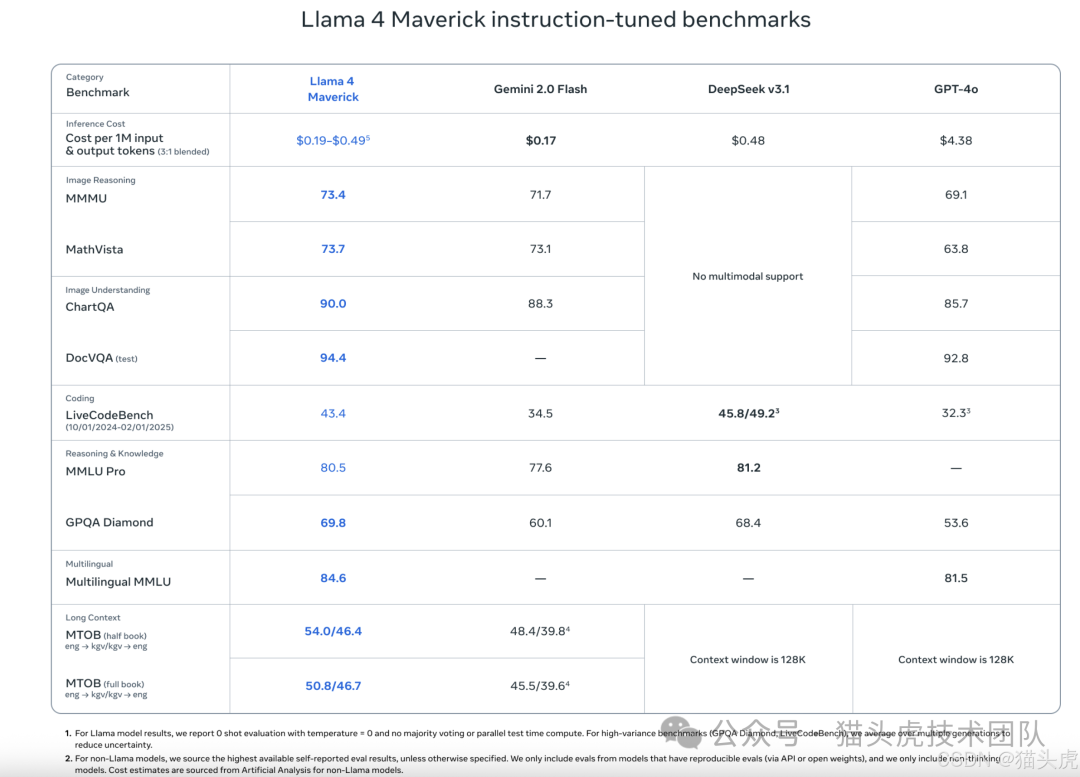Select the MTOB half book score '48.4/39.8'
Screen dimensions: 1080x777
point(540,631)
